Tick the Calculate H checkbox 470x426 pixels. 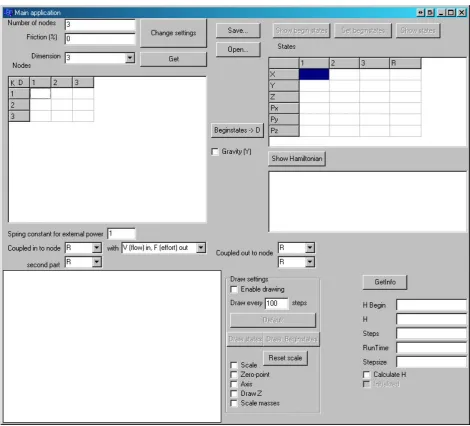tap(366, 375)
